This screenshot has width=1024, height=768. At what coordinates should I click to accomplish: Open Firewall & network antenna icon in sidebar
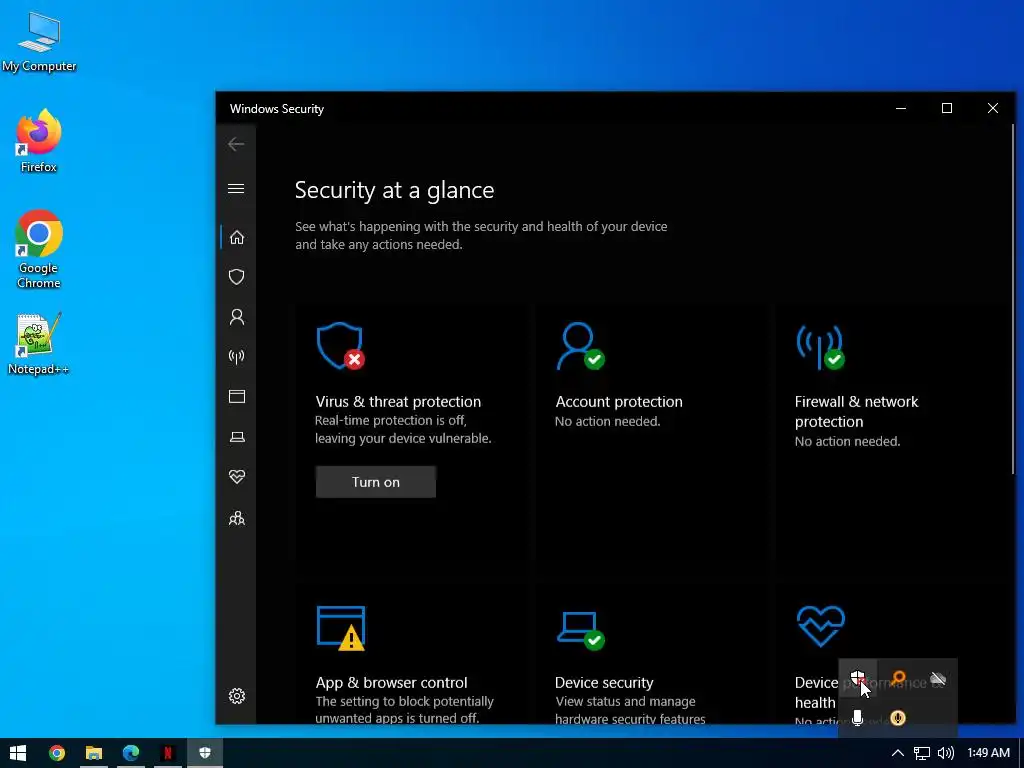(236, 357)
